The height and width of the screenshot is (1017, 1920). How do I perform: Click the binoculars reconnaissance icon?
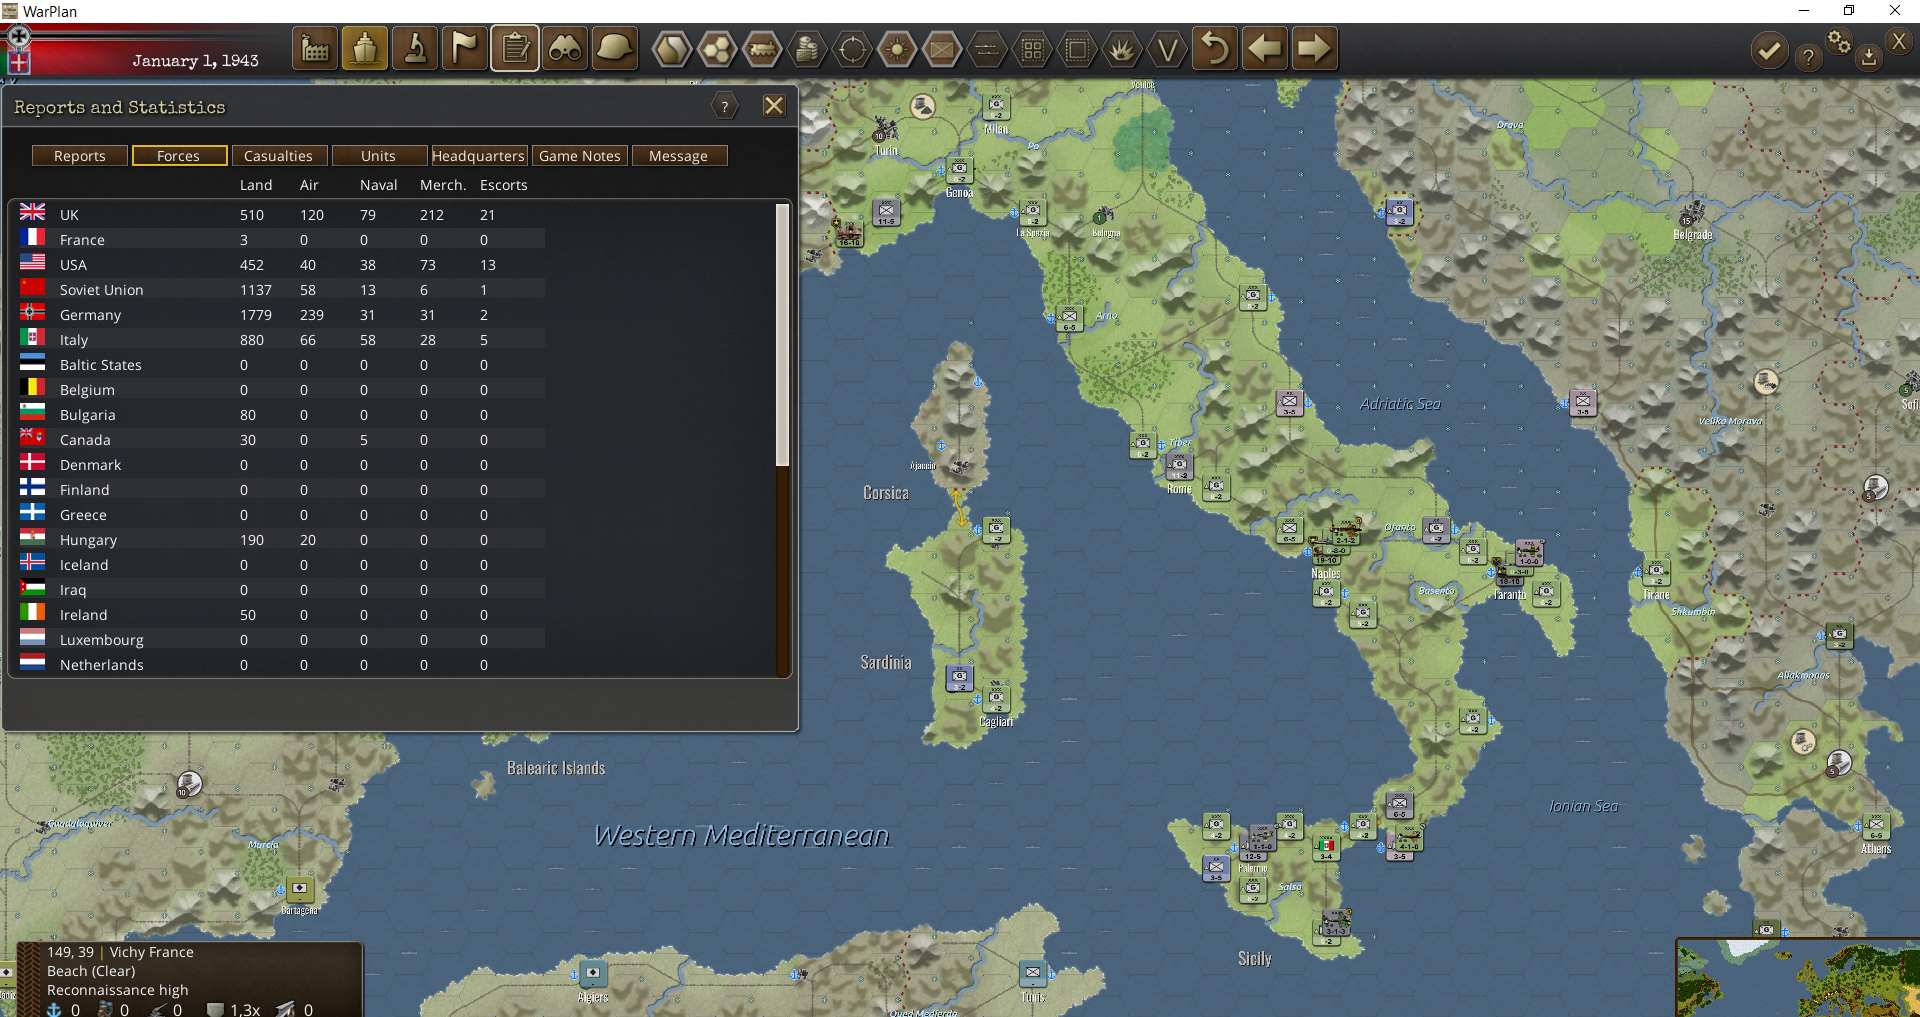click(565, 49)
